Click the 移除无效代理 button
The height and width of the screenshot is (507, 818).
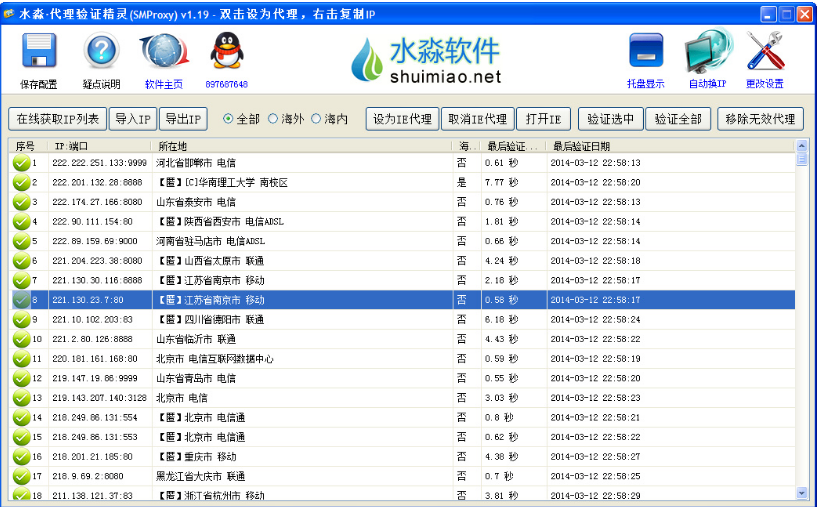[760, 119]
